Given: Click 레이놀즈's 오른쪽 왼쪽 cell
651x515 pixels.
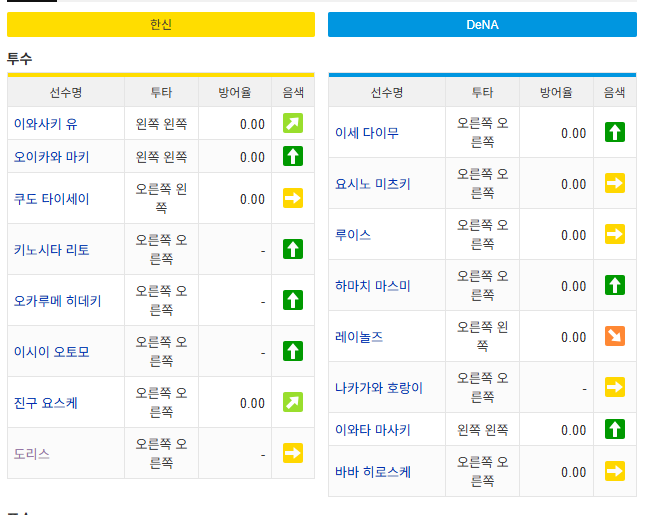Looking at the screenshot, I should (482, 336).
